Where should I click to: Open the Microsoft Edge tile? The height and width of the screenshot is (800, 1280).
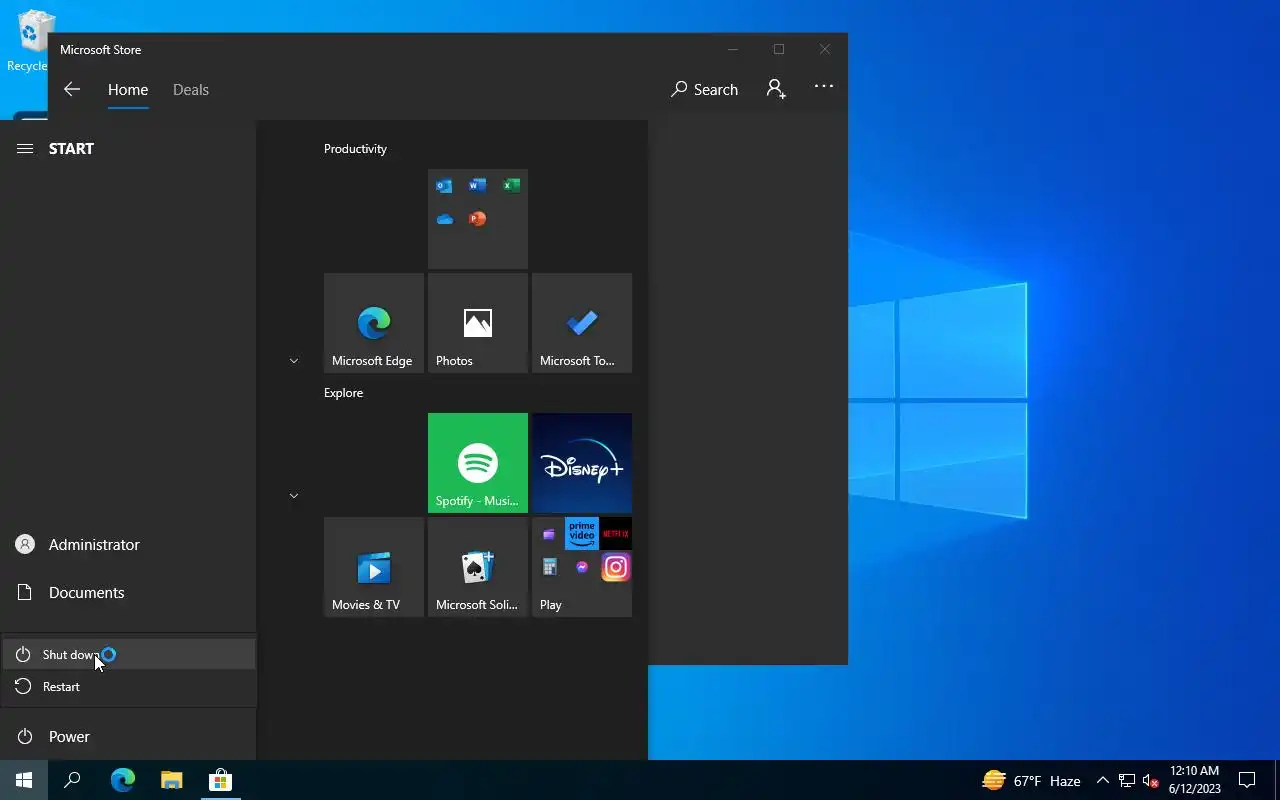point(374,323)
